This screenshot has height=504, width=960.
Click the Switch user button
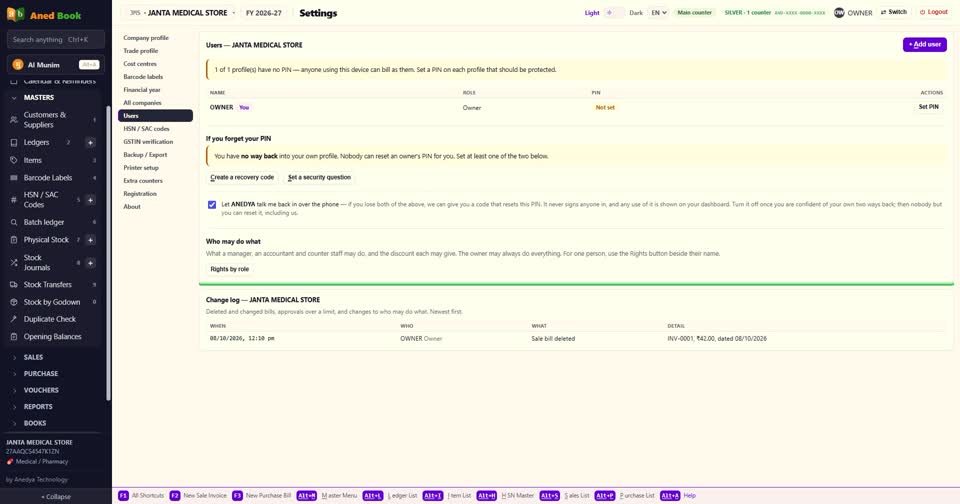pyautogui.click(x=893, y=12)
